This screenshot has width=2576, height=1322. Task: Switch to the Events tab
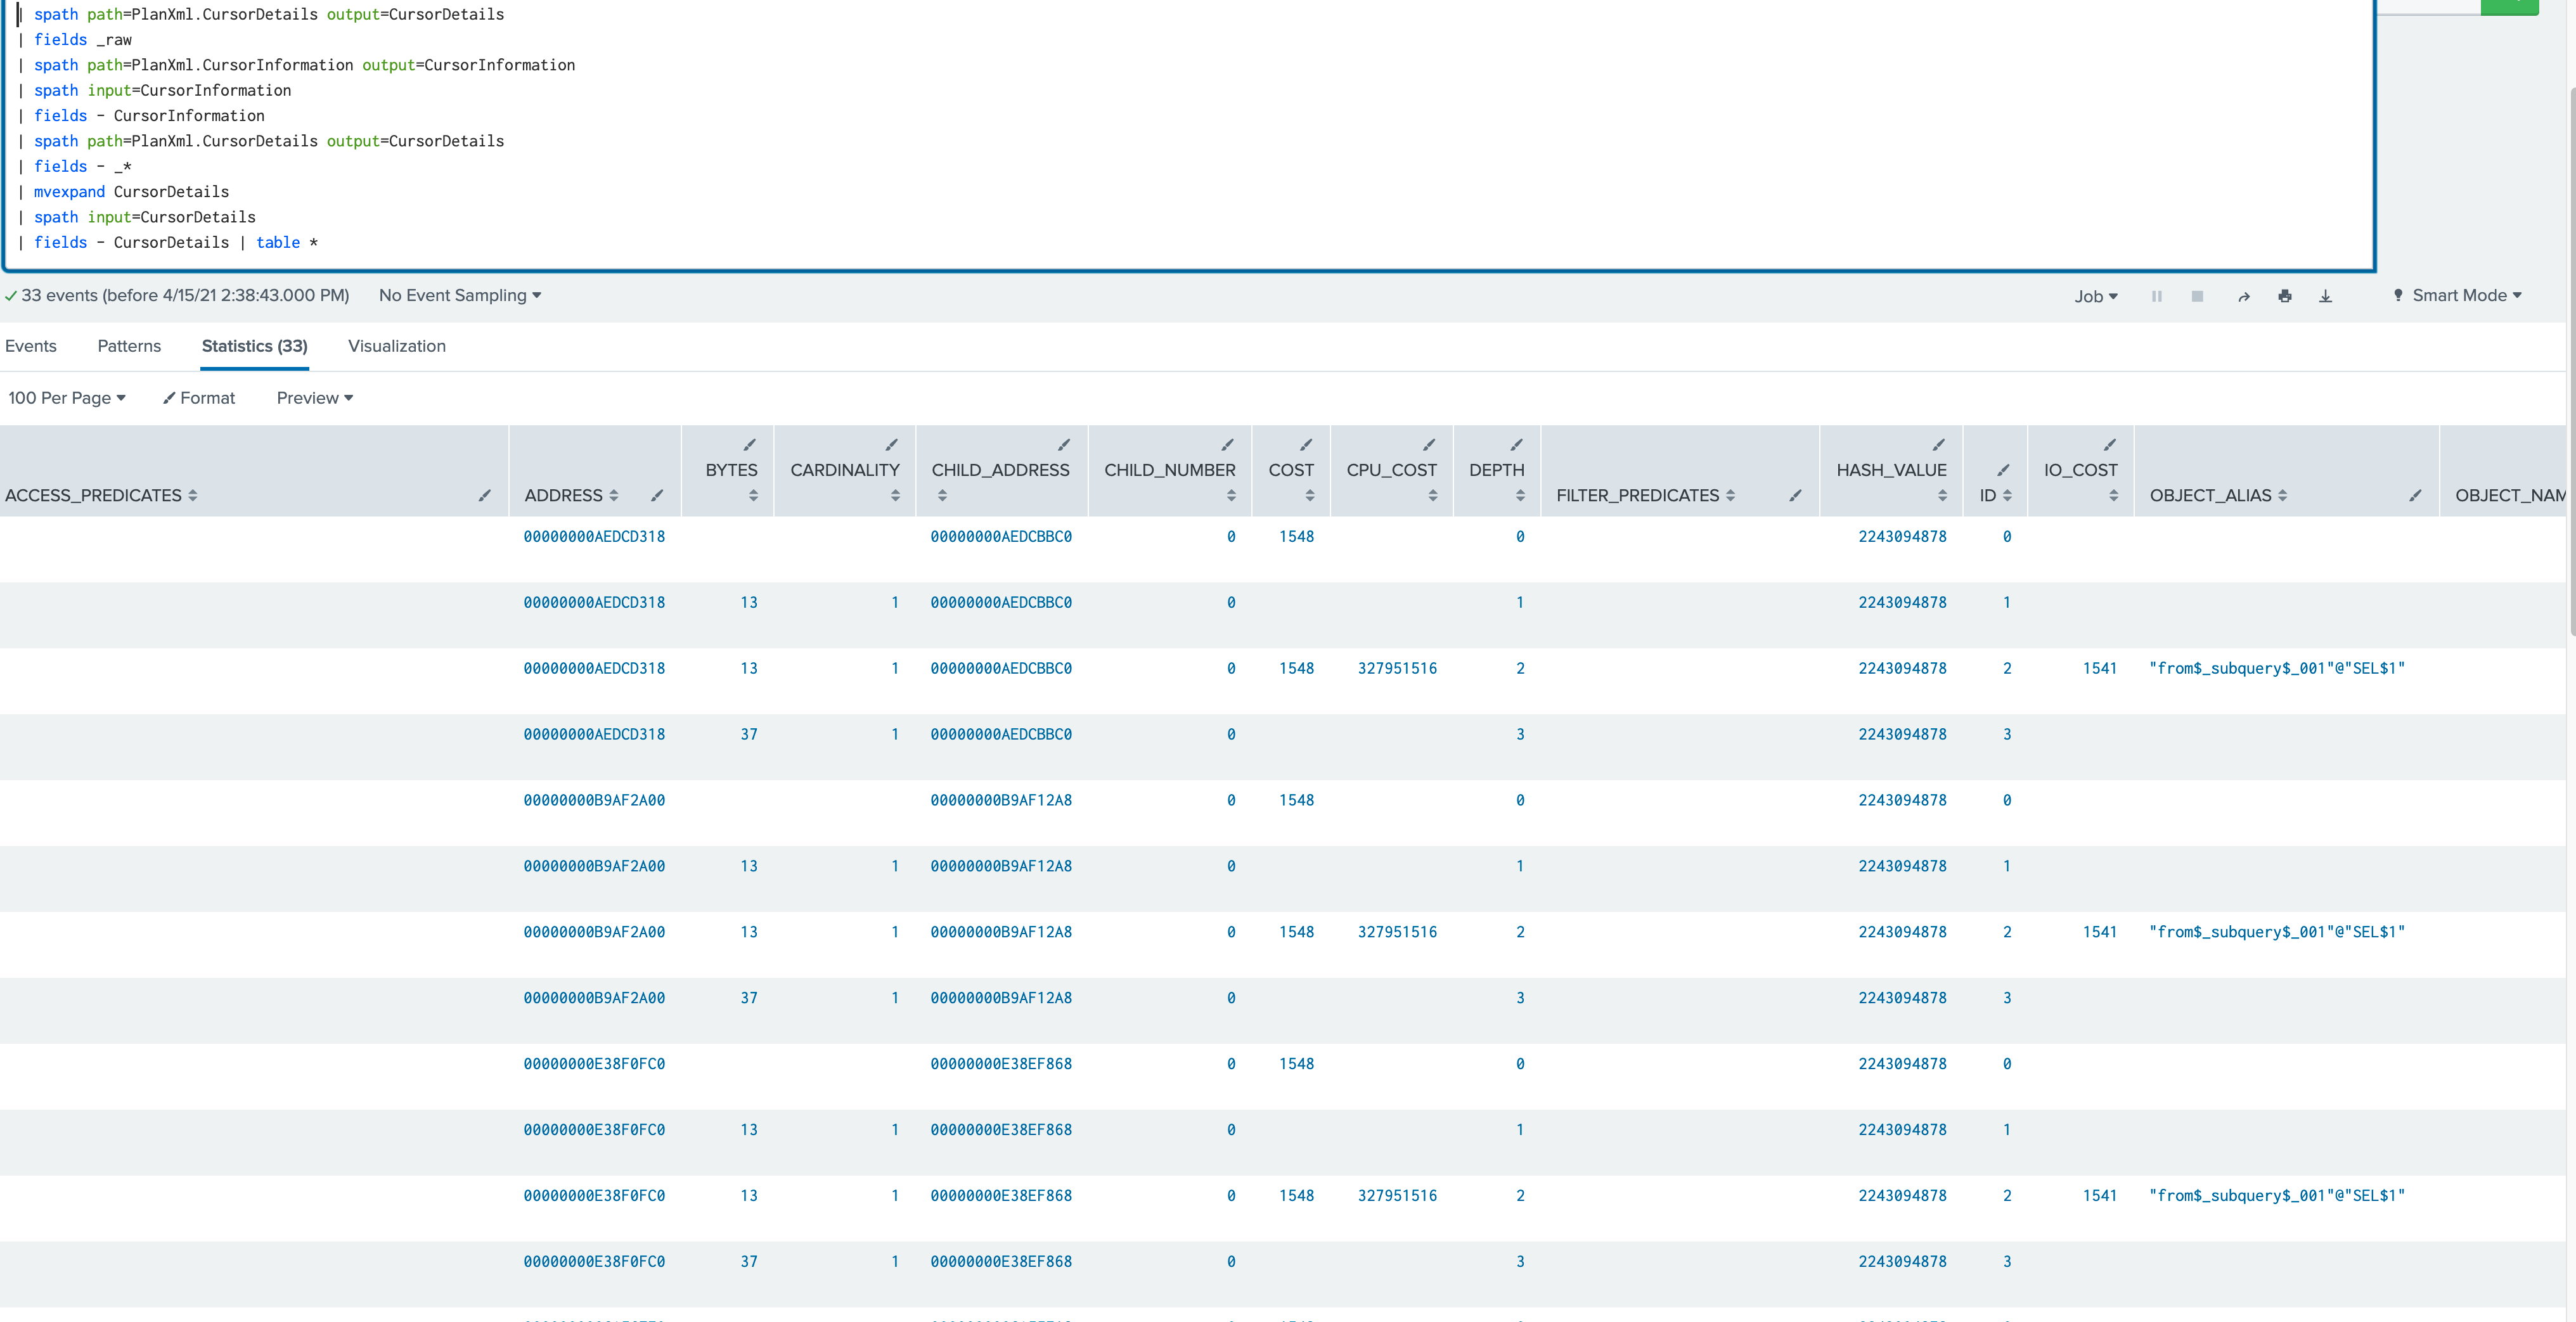pos(31,346)
